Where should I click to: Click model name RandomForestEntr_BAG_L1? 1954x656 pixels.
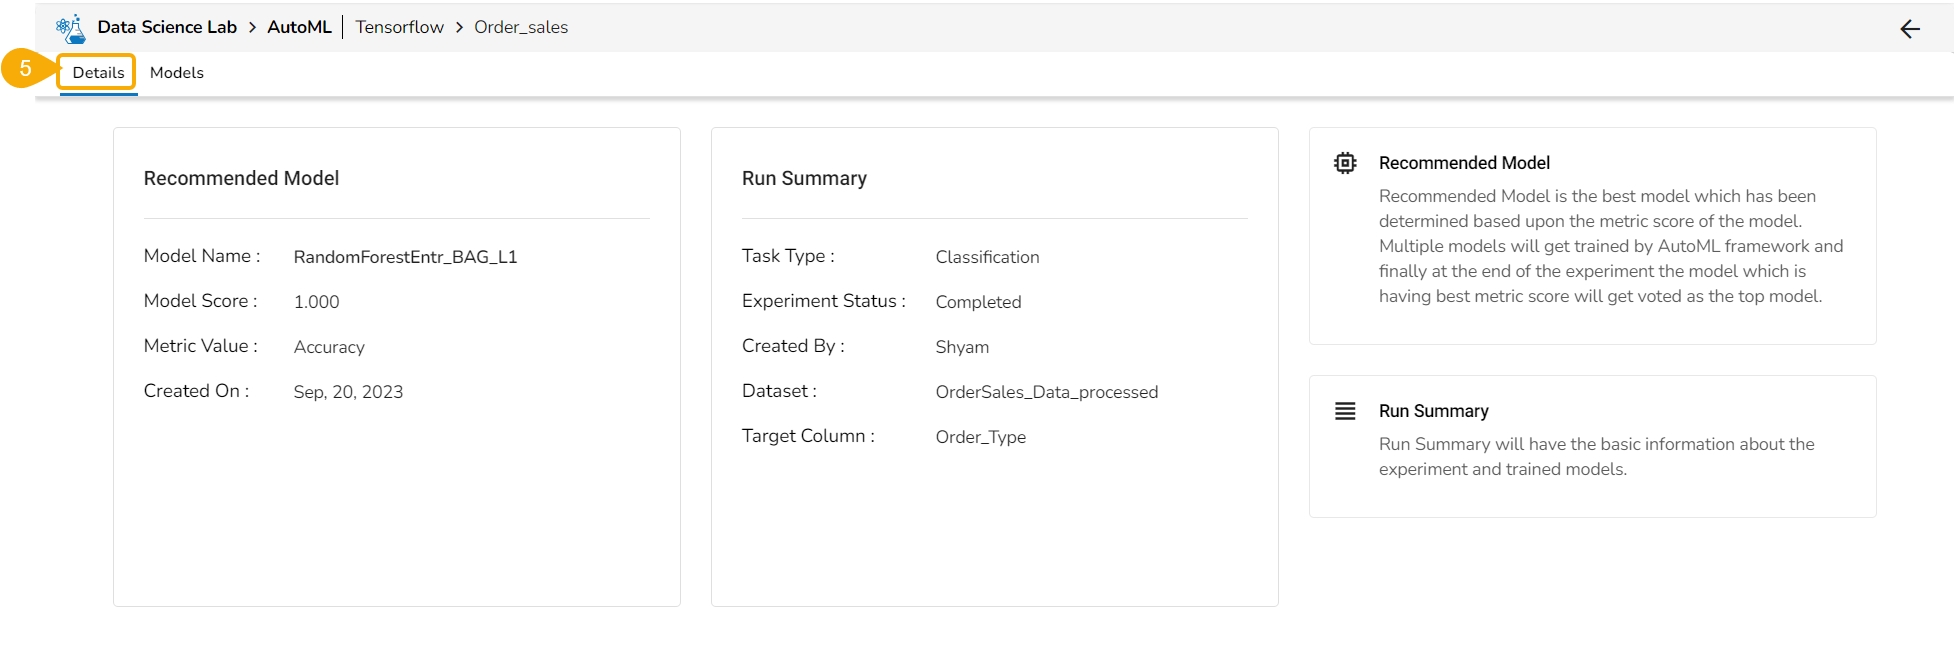click(x=405, y=257)
